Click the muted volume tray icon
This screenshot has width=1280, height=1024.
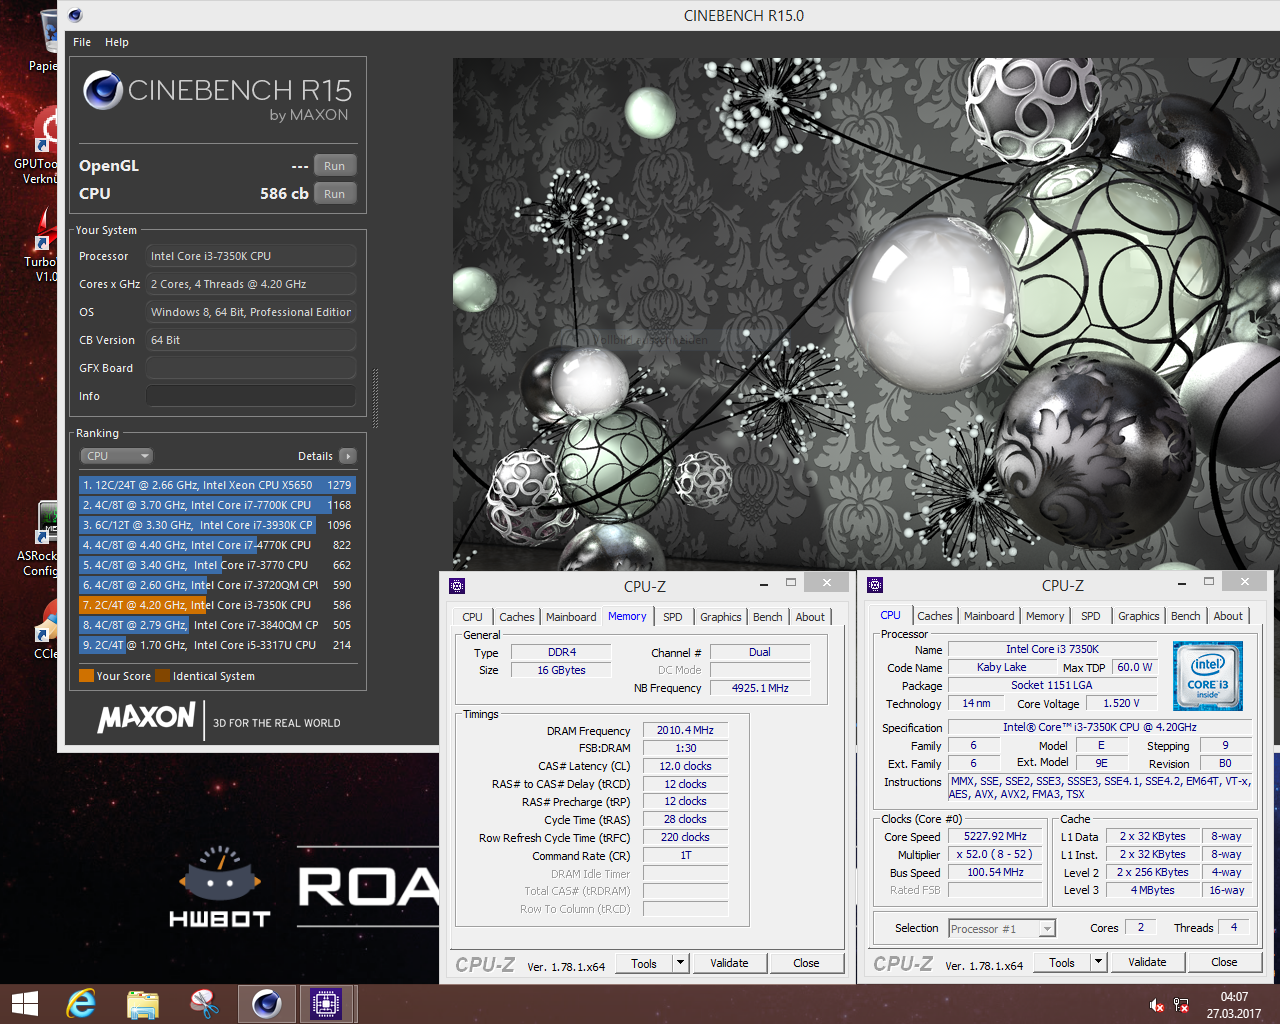[x=1156, y=1005]
